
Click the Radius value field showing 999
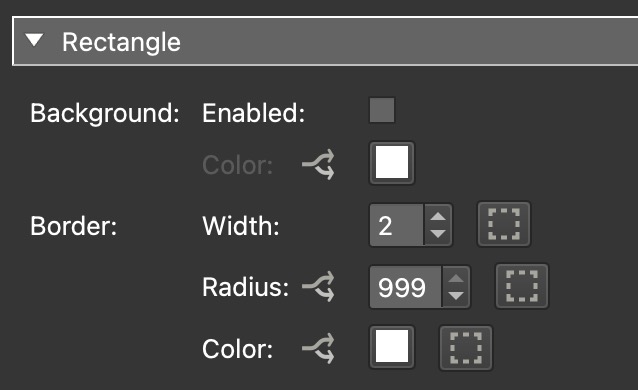[406, 287]
